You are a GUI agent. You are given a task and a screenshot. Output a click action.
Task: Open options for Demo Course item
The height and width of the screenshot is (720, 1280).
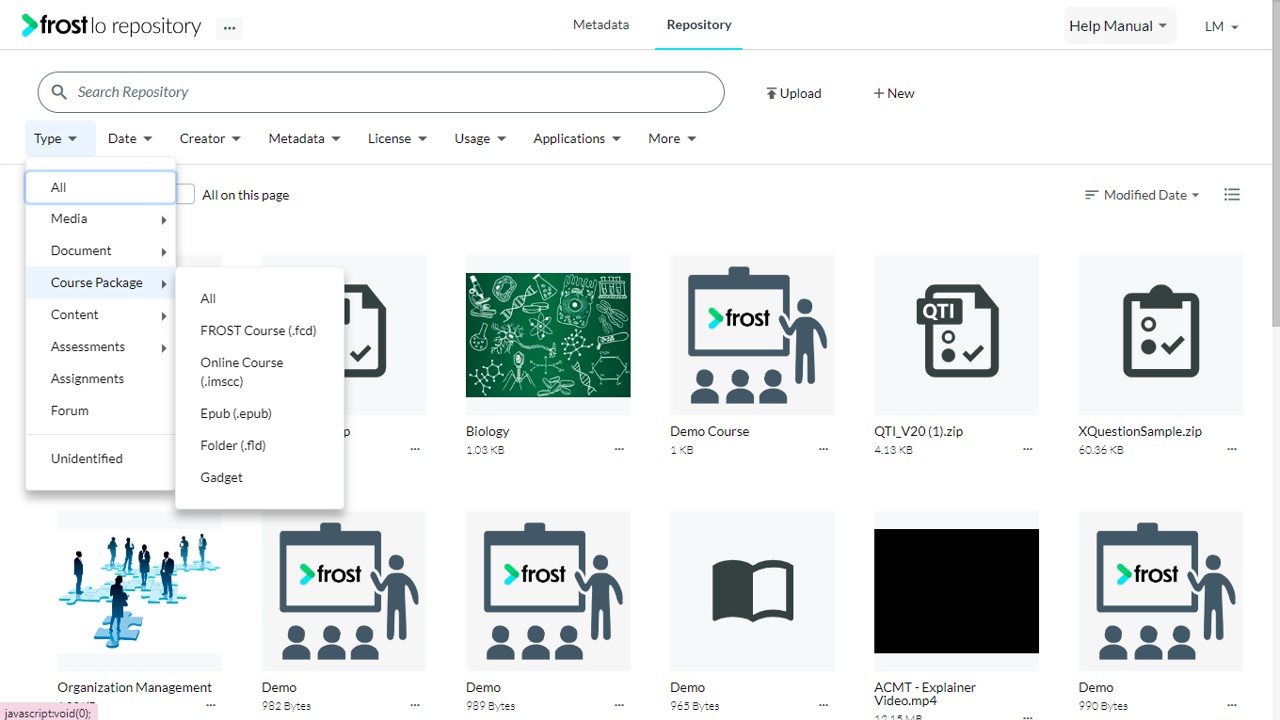click(823, 450)
